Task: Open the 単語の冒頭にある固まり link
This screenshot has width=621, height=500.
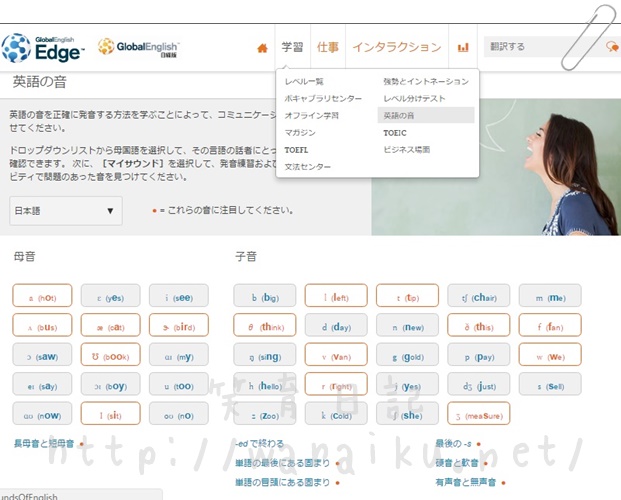Action: [282, 482]
